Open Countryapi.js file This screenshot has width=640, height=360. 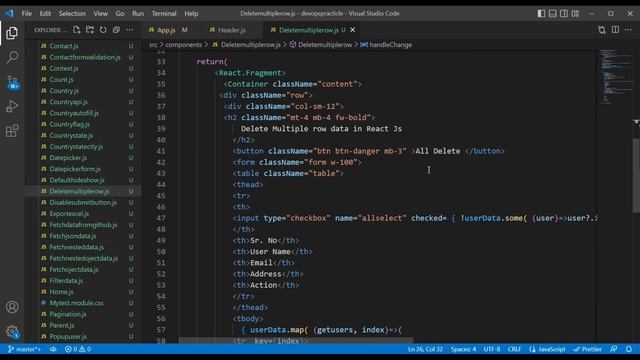click(x=69, y=102)
